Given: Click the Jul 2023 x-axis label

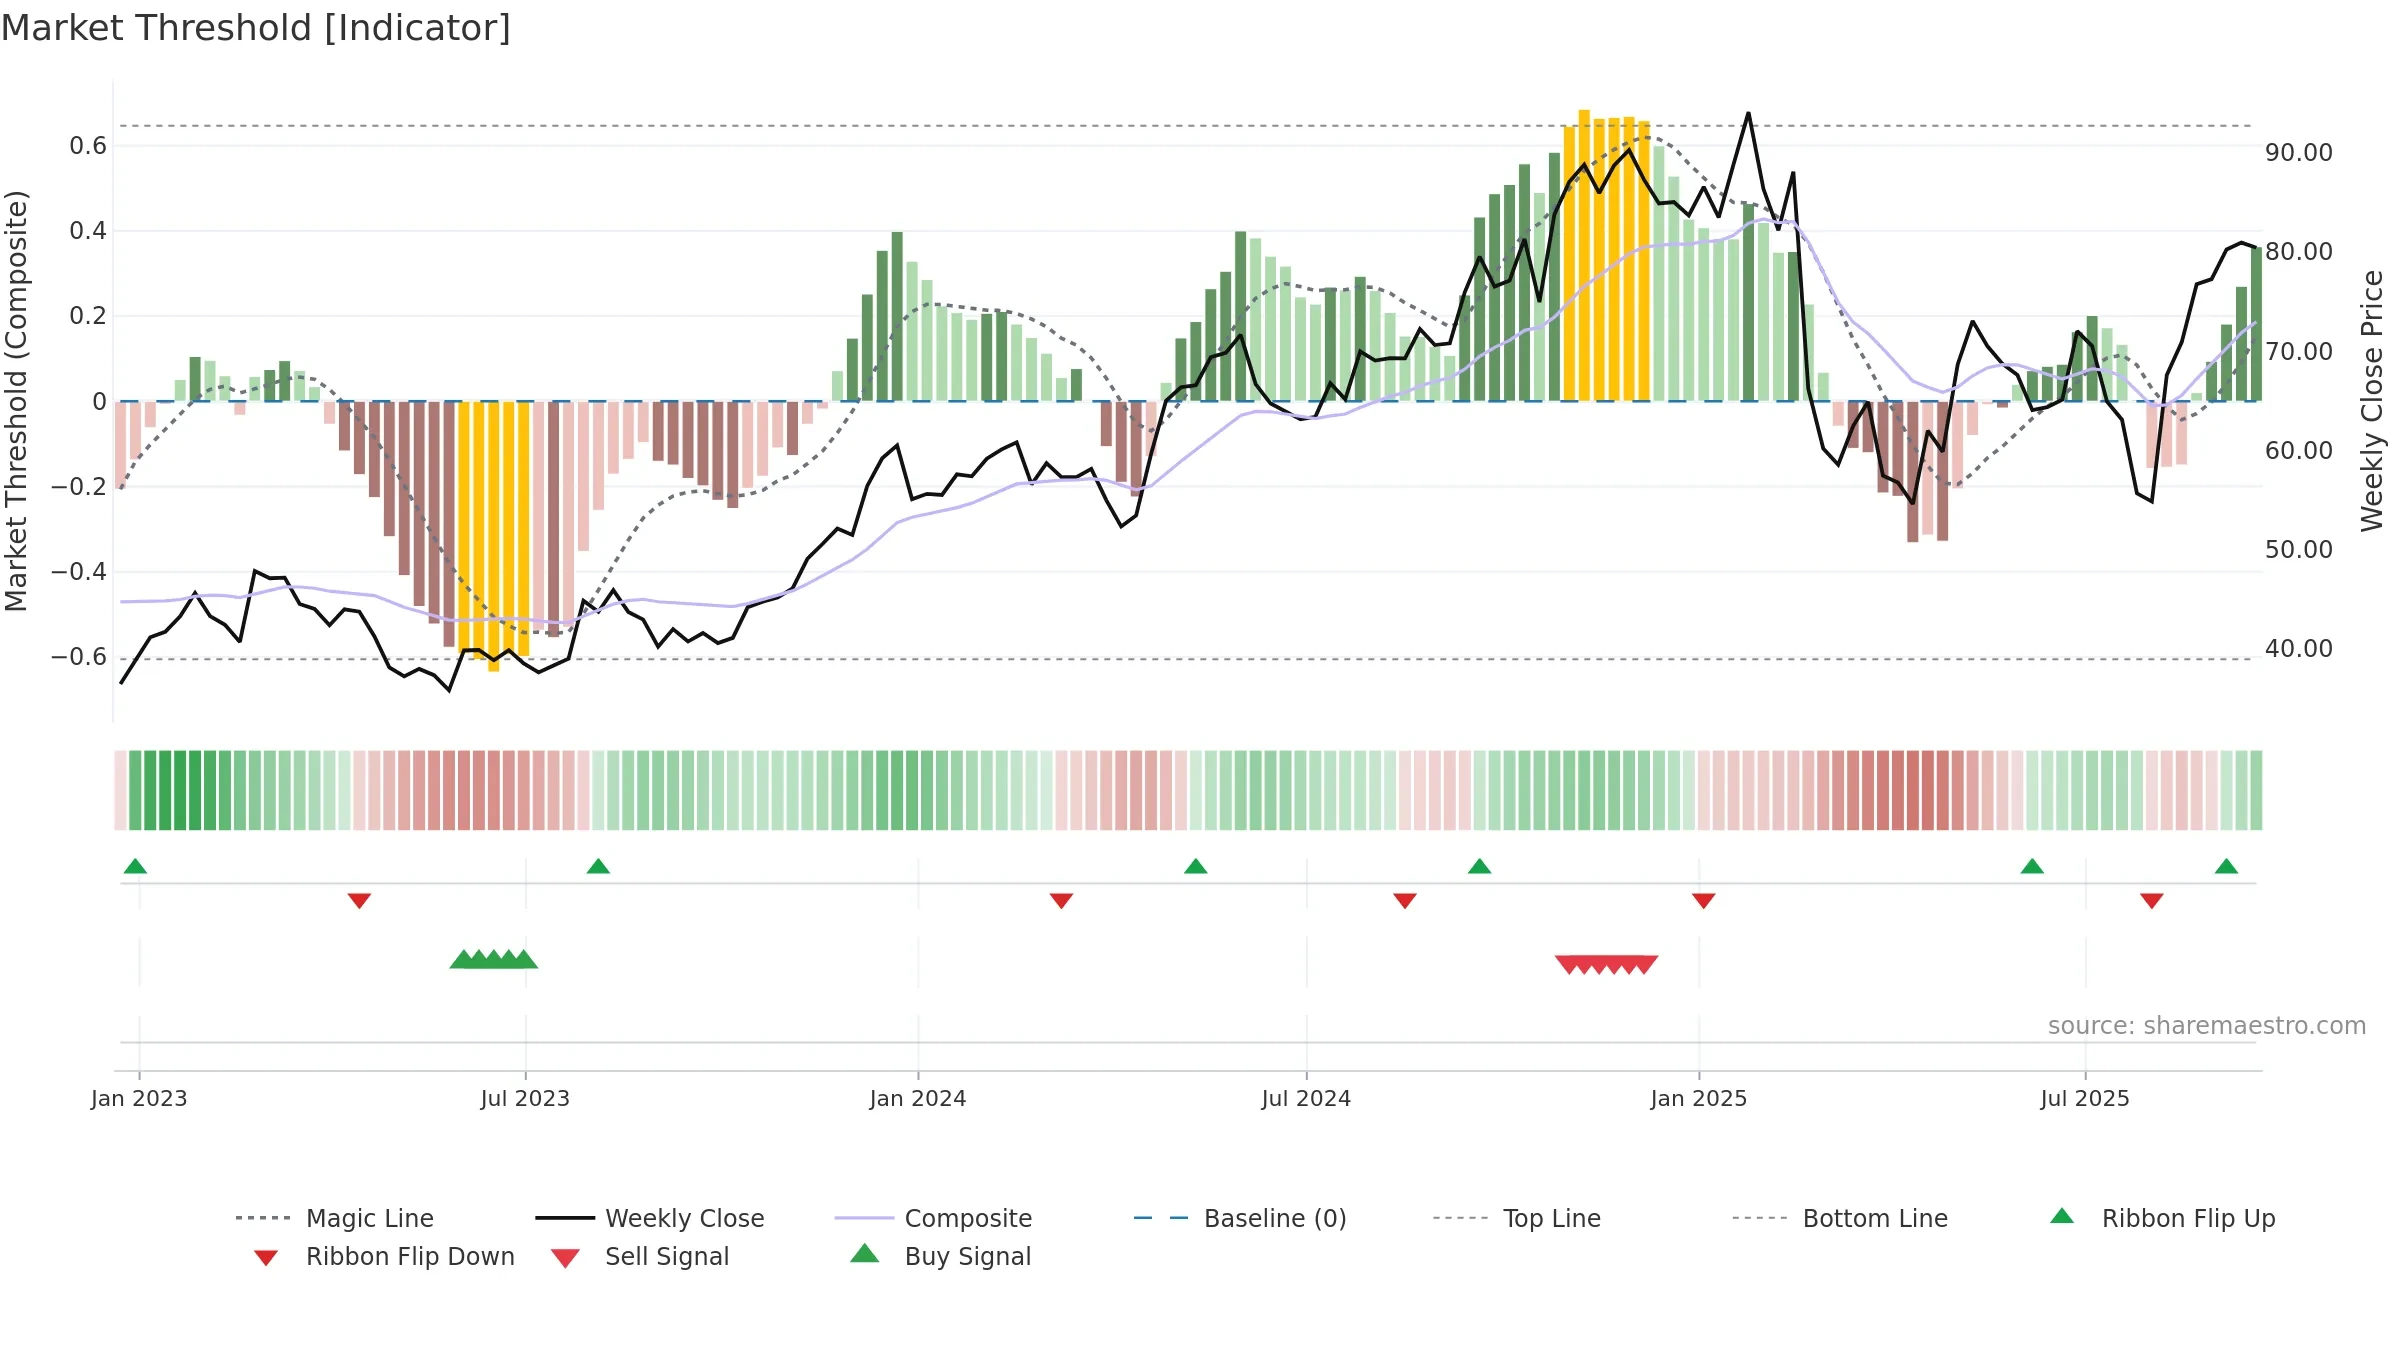Looking at the screenshot, I should coord(525,1098).
